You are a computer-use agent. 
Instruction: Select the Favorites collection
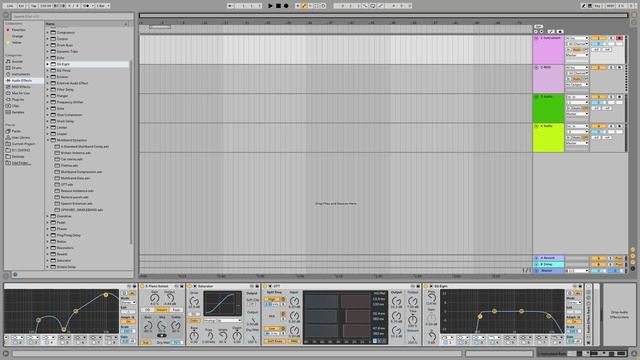(18, 30)
